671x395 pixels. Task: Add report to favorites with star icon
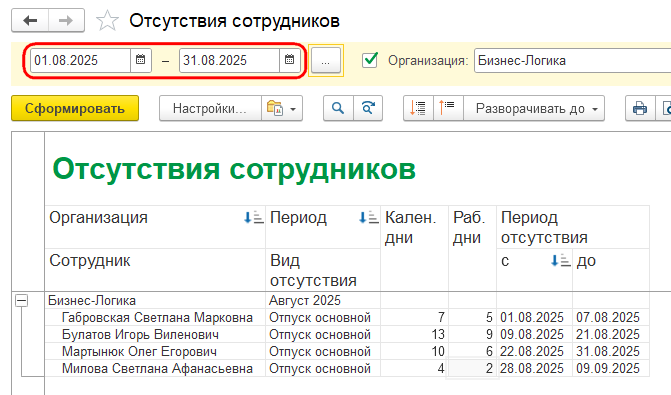point(107,21)
